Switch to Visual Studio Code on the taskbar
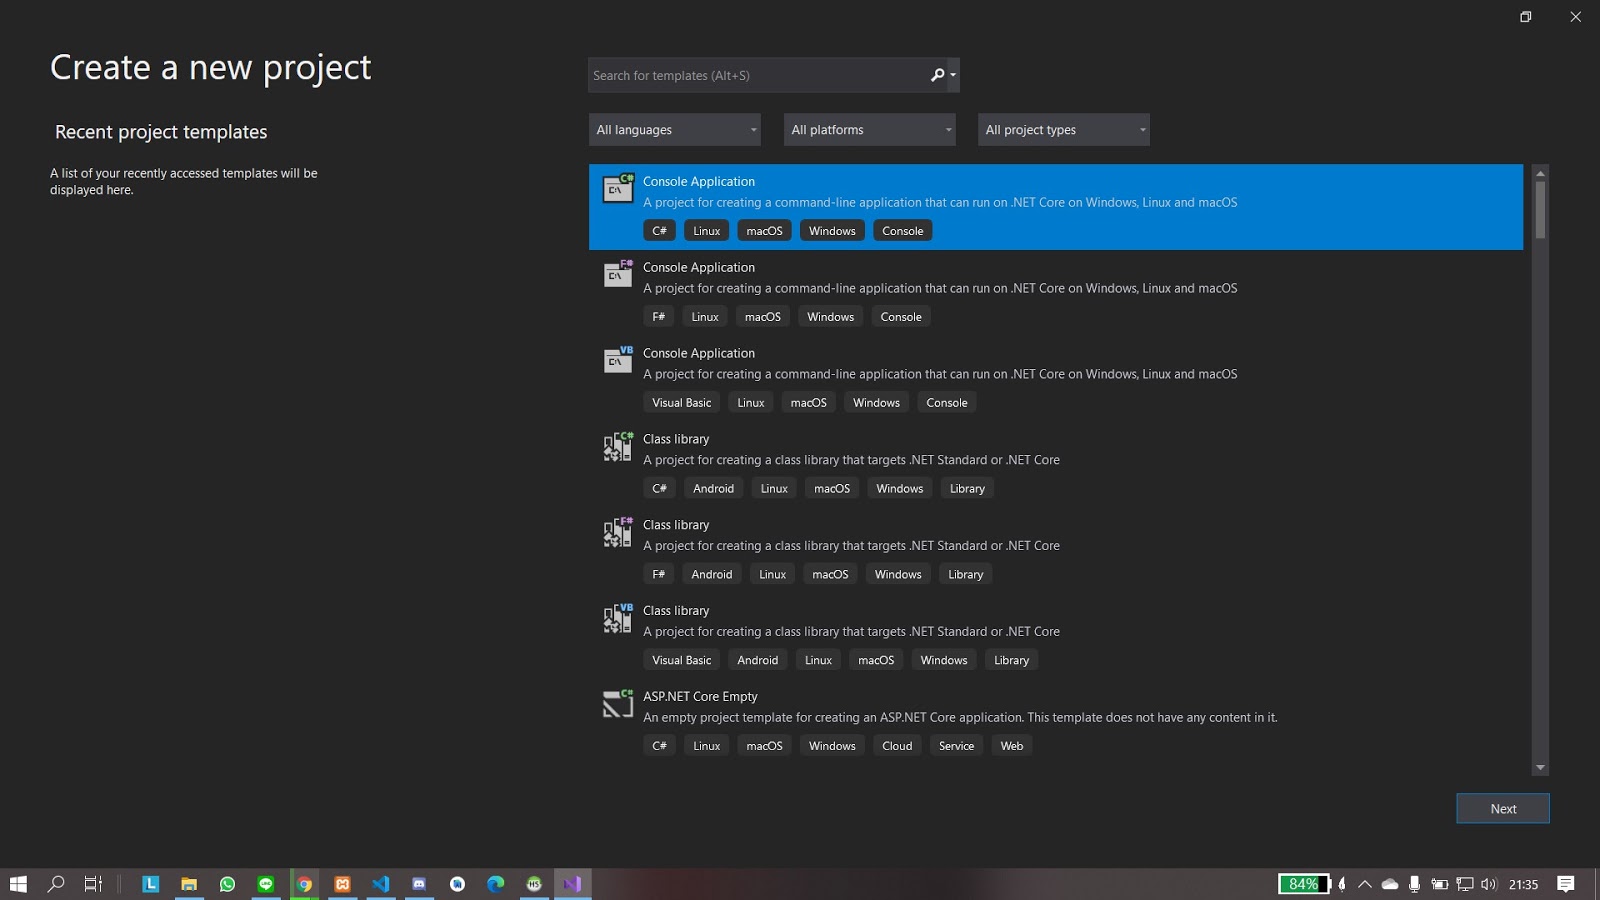Viewport: 1600px width, 900px height. click(381, 884)
